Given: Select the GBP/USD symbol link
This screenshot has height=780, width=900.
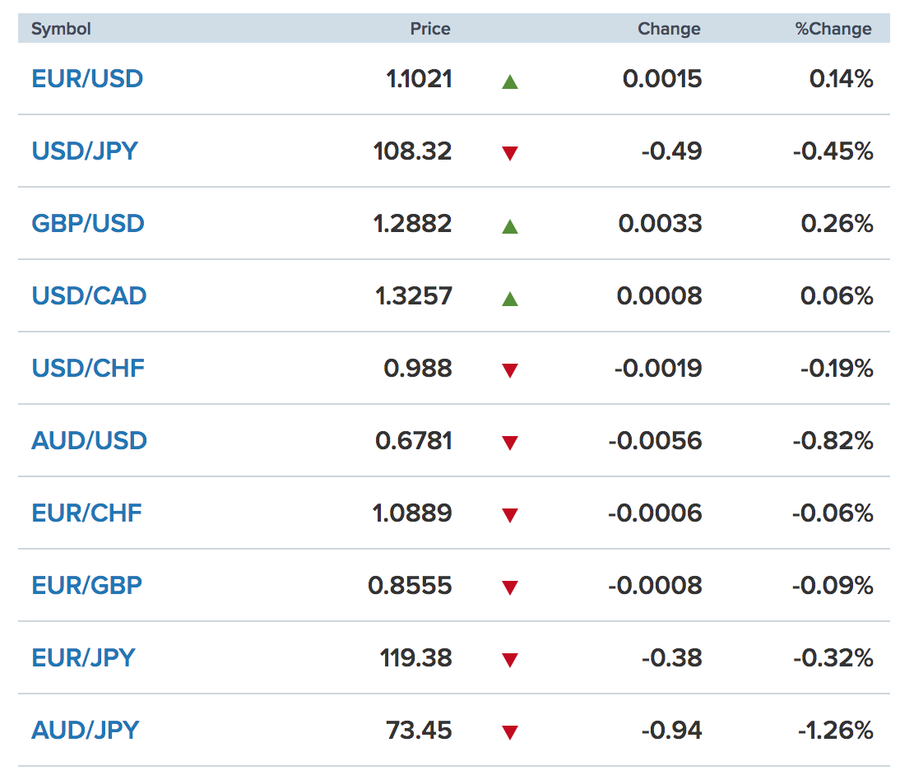Looking at the screenshot, I should pyautogui.click(x=88, y=223).
